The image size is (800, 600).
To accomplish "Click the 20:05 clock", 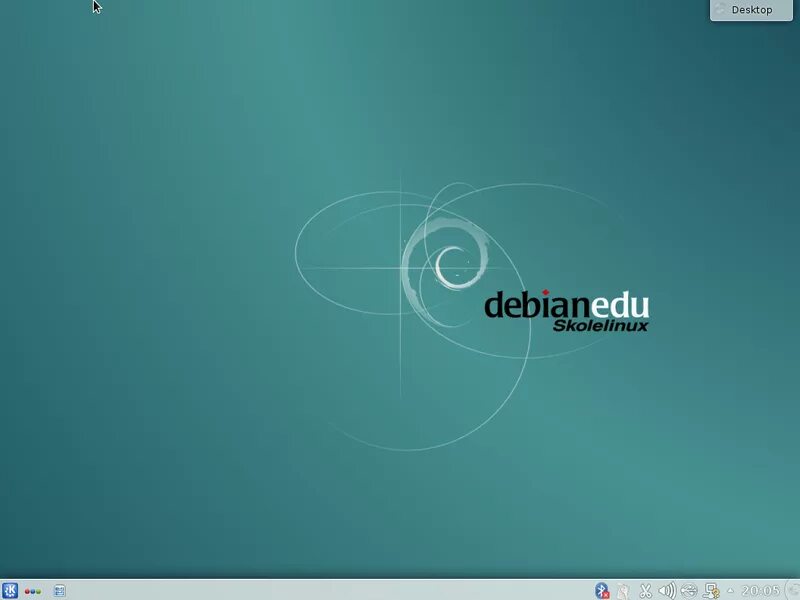I will [x=760, y=591].
